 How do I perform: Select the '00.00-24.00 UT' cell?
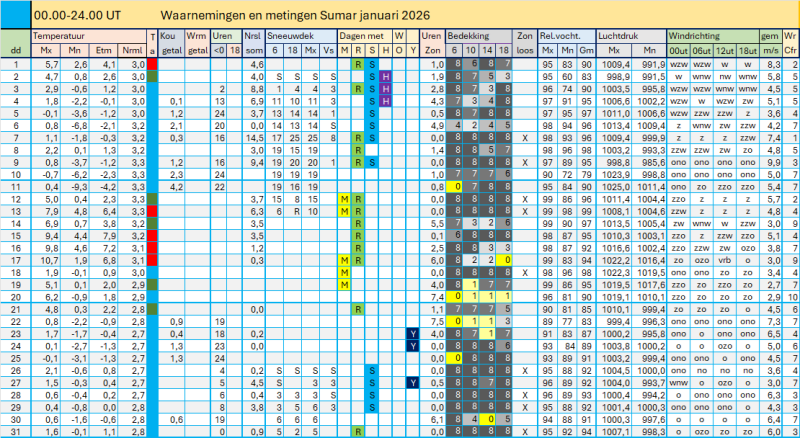pos(77,15)
